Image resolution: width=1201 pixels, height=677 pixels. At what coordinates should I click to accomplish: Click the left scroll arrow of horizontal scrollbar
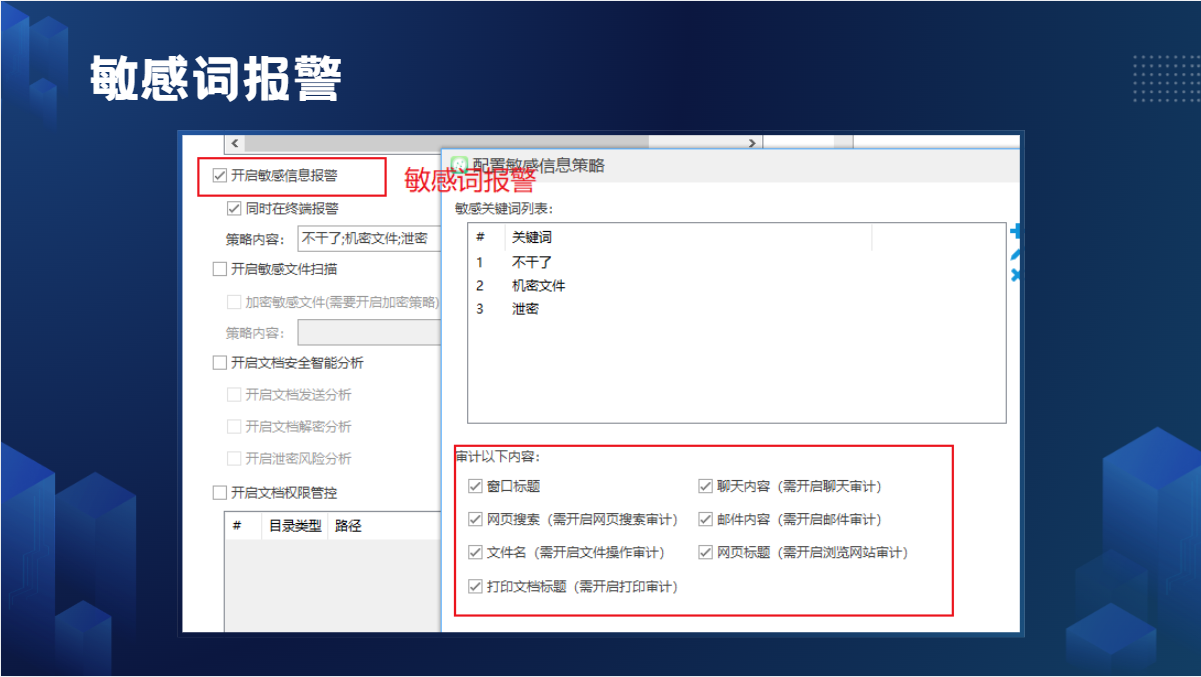coord(234,143)
